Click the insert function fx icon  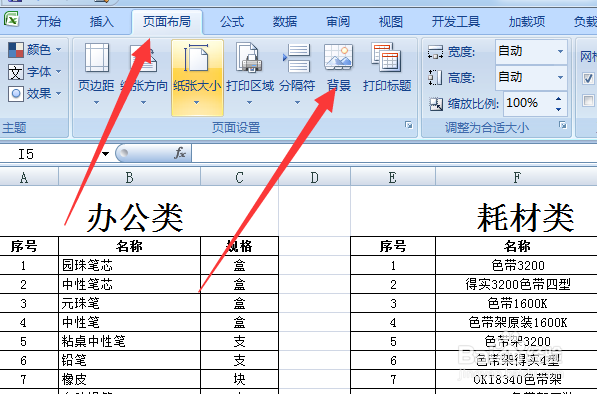click(x=180, y=153)
